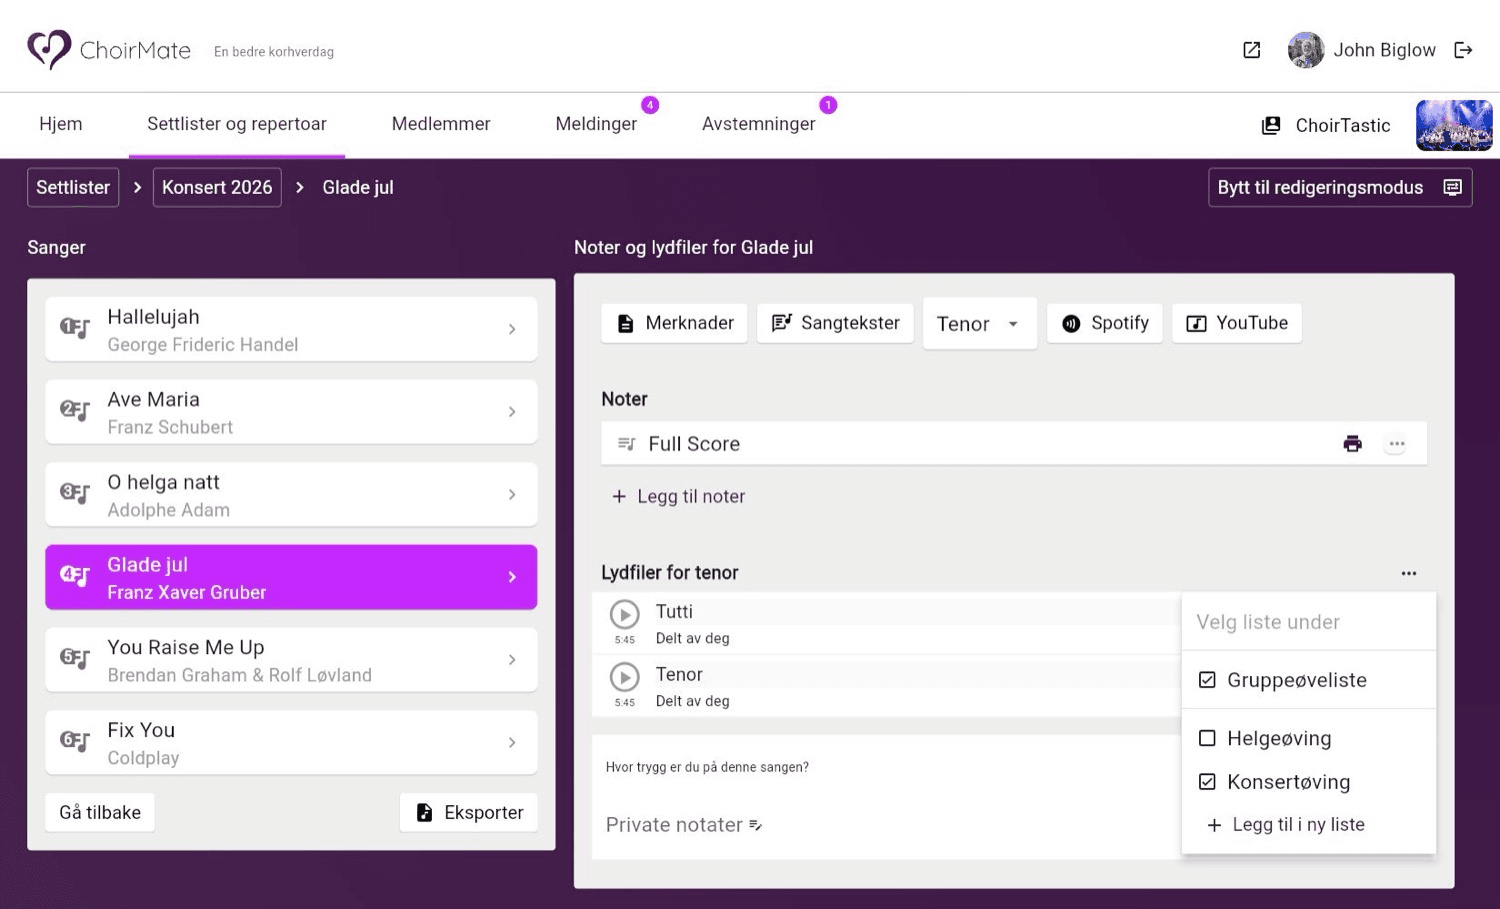Image resolution: width=1500 pixels, height=909 pixels.
Task: Open the Meldinger tab
Action: pos(596,124)
